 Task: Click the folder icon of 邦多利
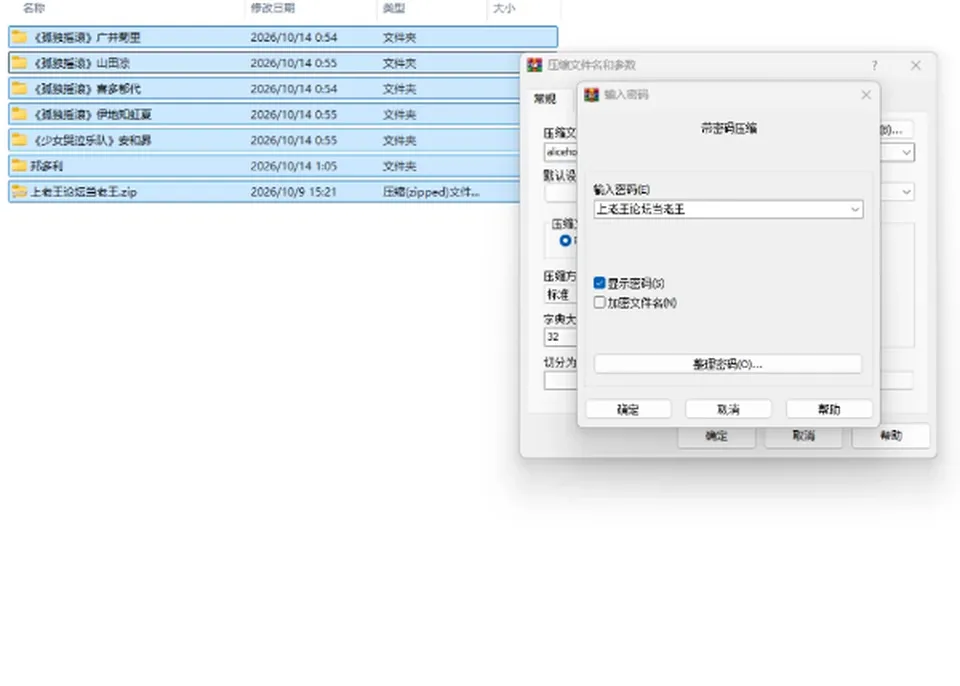point(20,166)
